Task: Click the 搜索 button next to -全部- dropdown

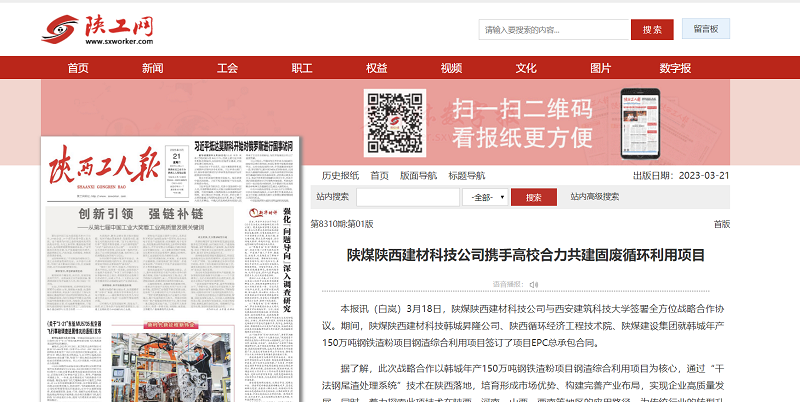Action: click(x=534, y=197)
